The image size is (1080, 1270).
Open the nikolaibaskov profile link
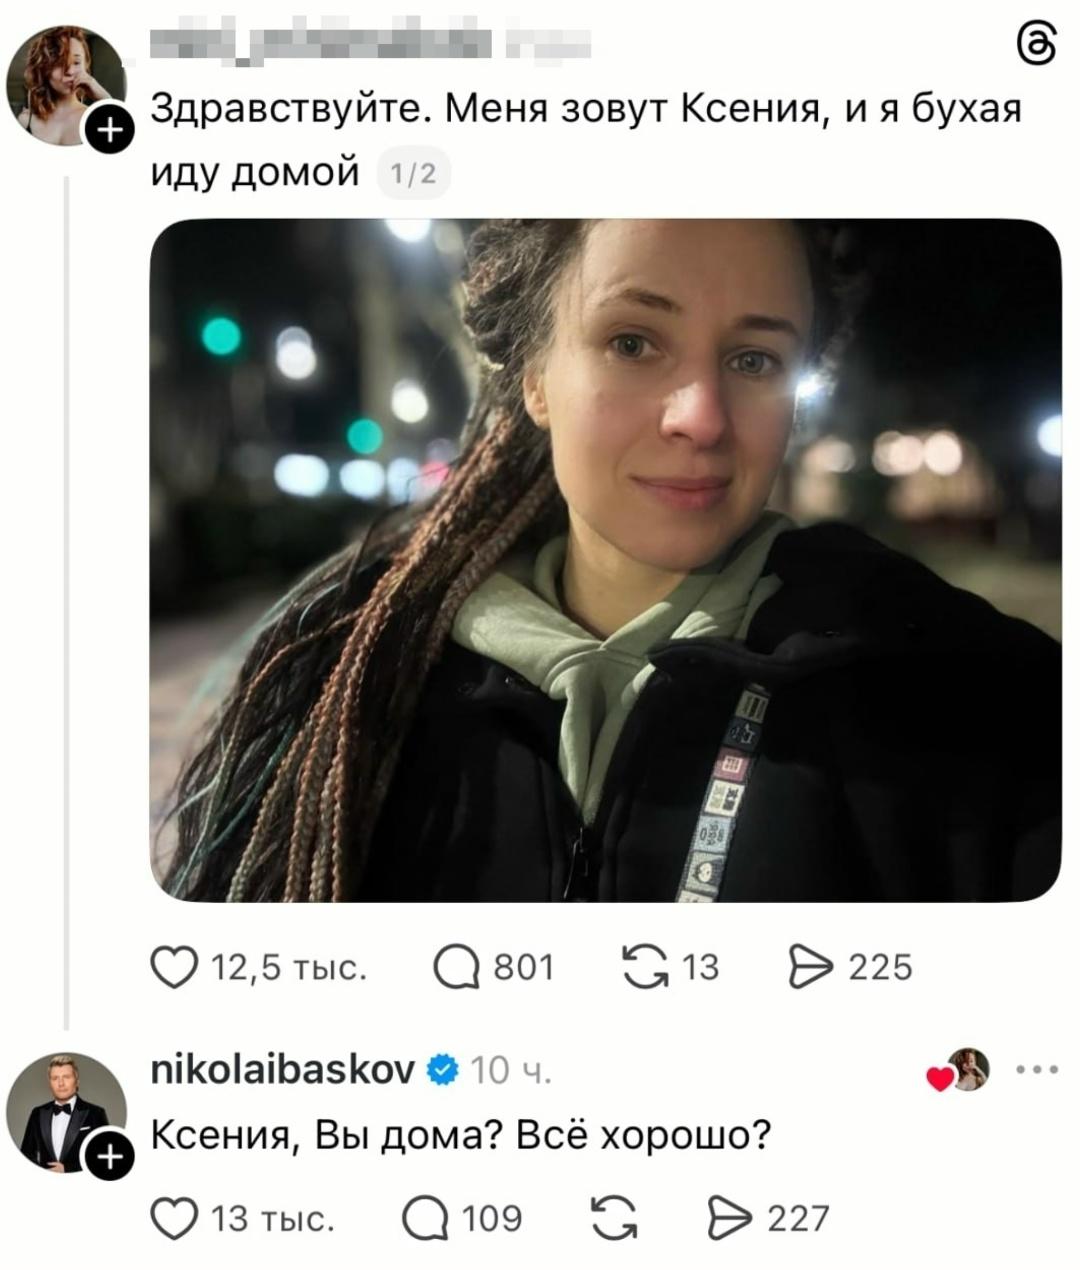click(x=283, y=1070)
